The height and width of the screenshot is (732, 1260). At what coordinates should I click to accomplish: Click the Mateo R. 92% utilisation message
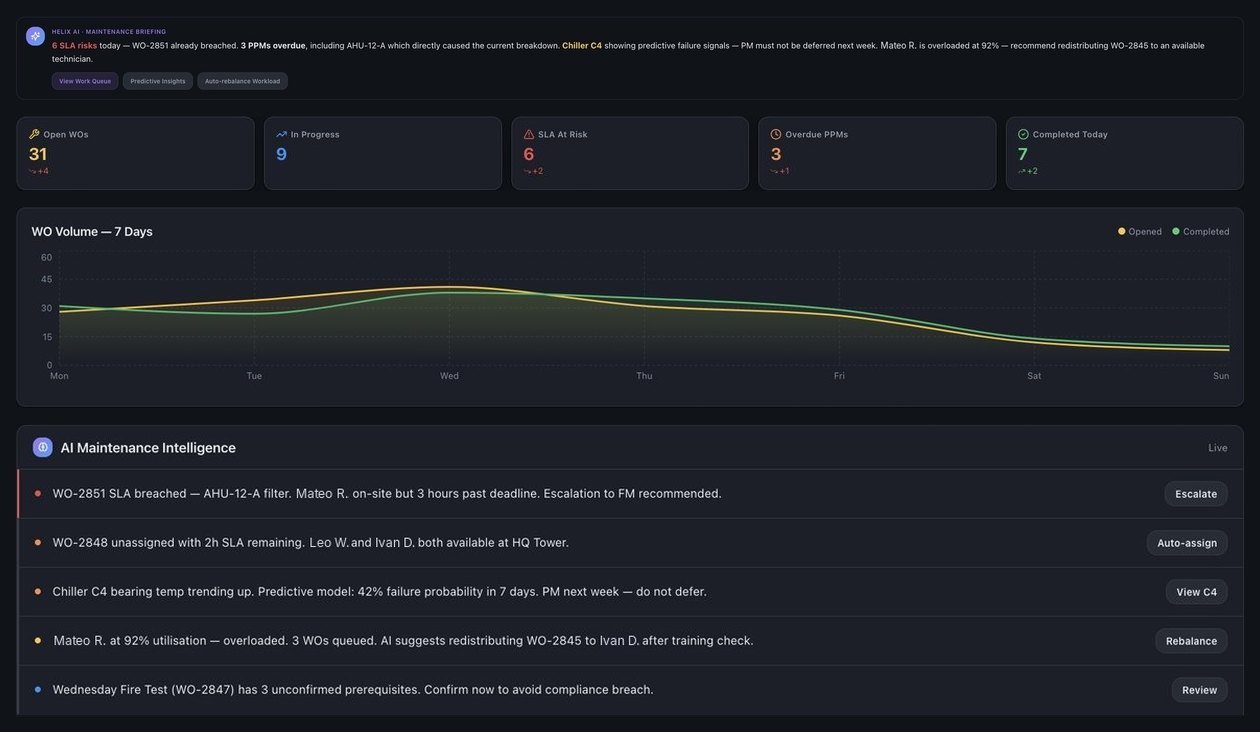404,641
